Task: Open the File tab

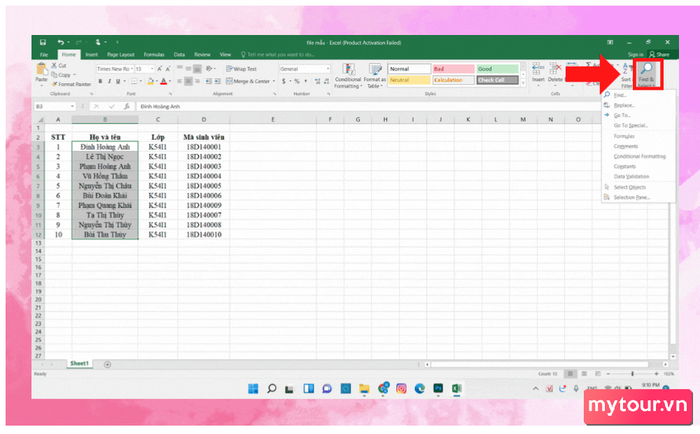Action: pyautogui.click(x=44, y=54)
